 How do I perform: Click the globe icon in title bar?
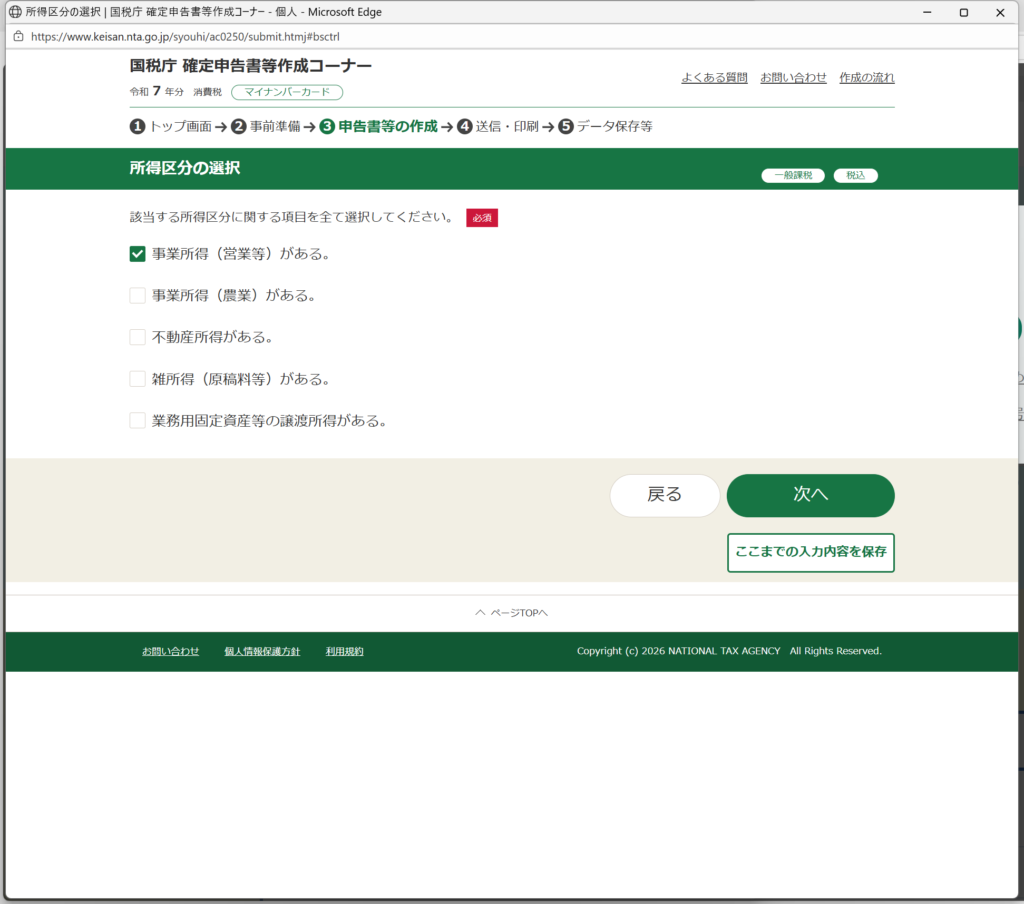coord(15,12)
